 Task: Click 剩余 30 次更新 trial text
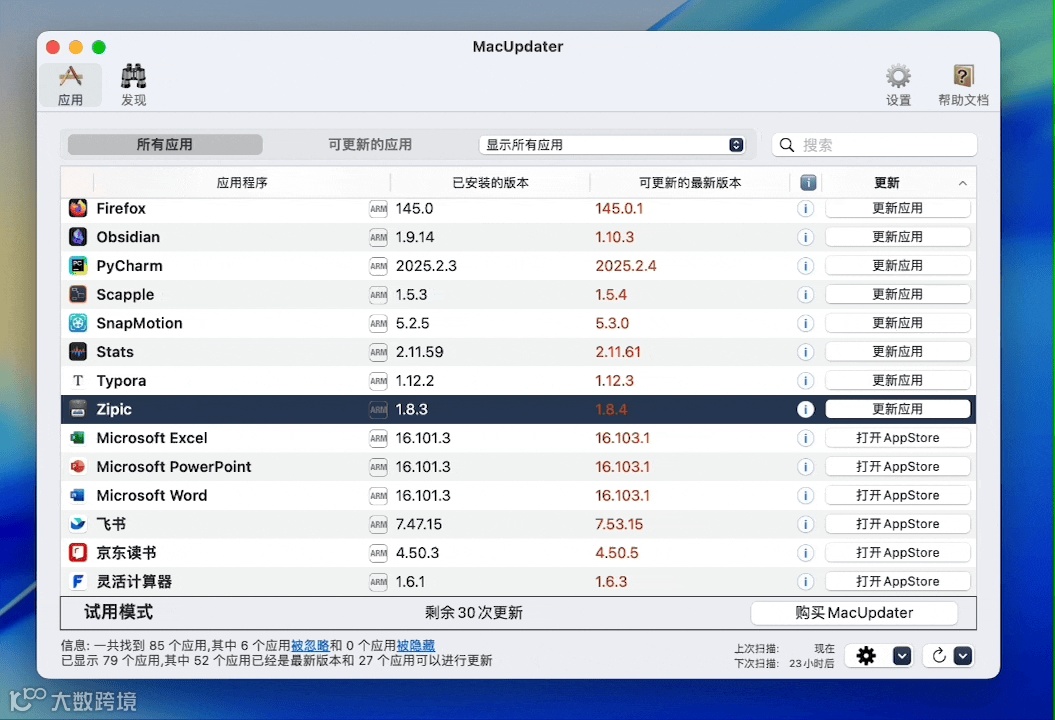(474, 613)
